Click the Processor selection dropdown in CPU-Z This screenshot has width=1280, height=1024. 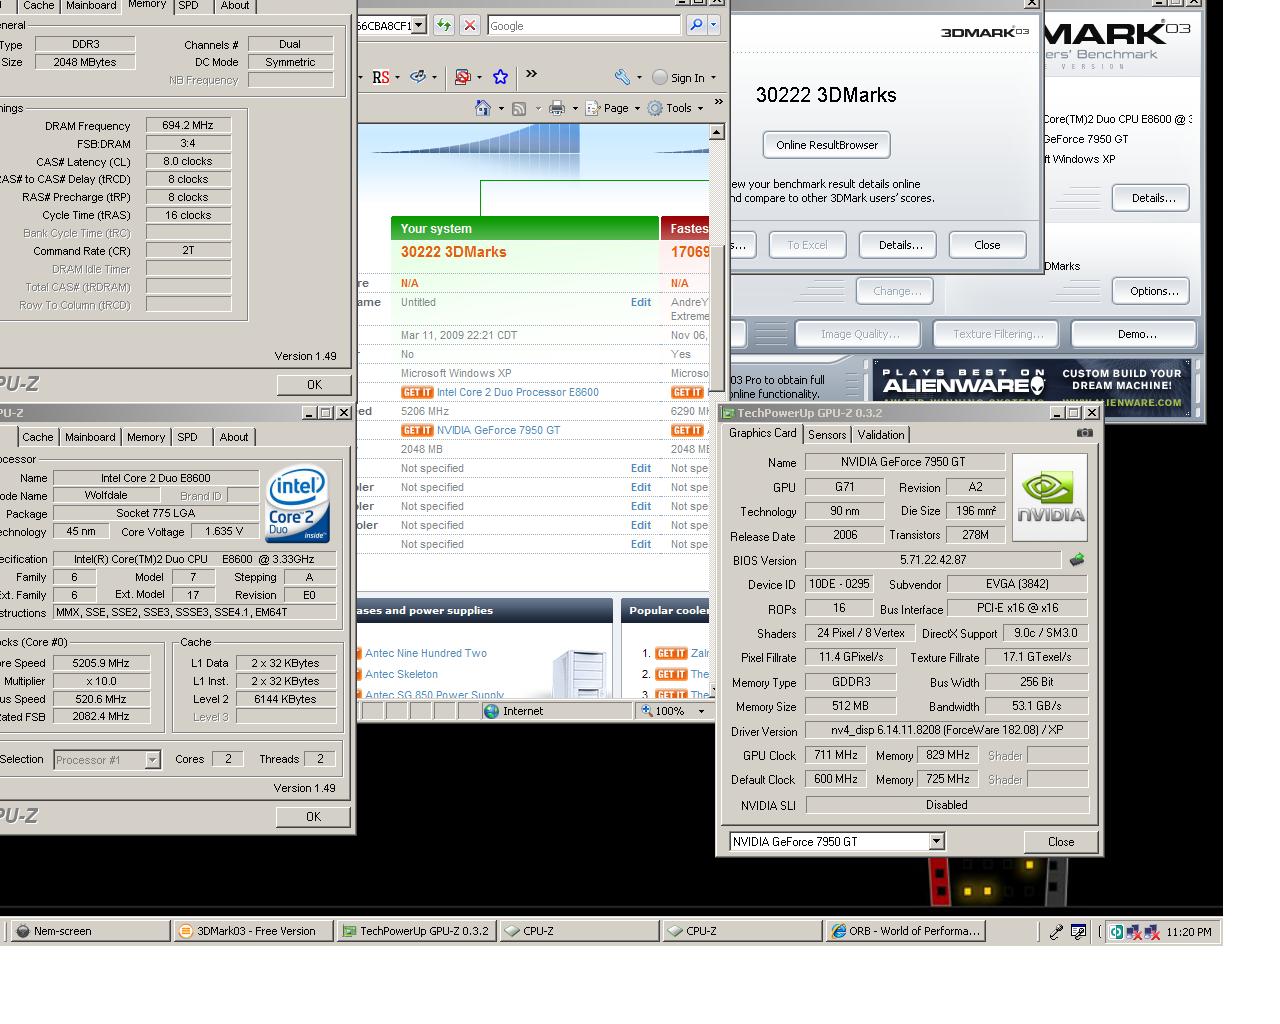[x=107, y=760]
